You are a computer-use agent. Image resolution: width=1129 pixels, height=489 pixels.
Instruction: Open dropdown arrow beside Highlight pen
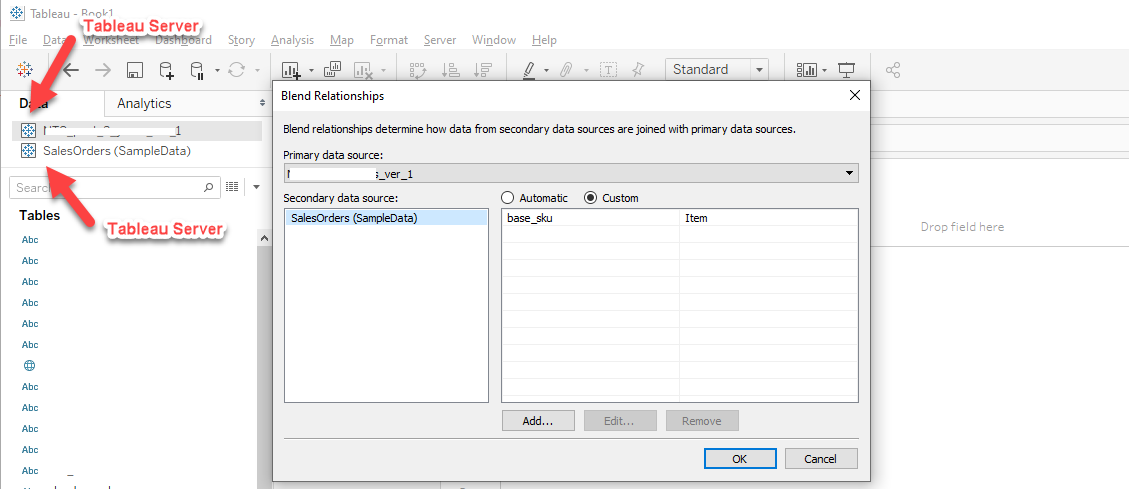[546, 71]
